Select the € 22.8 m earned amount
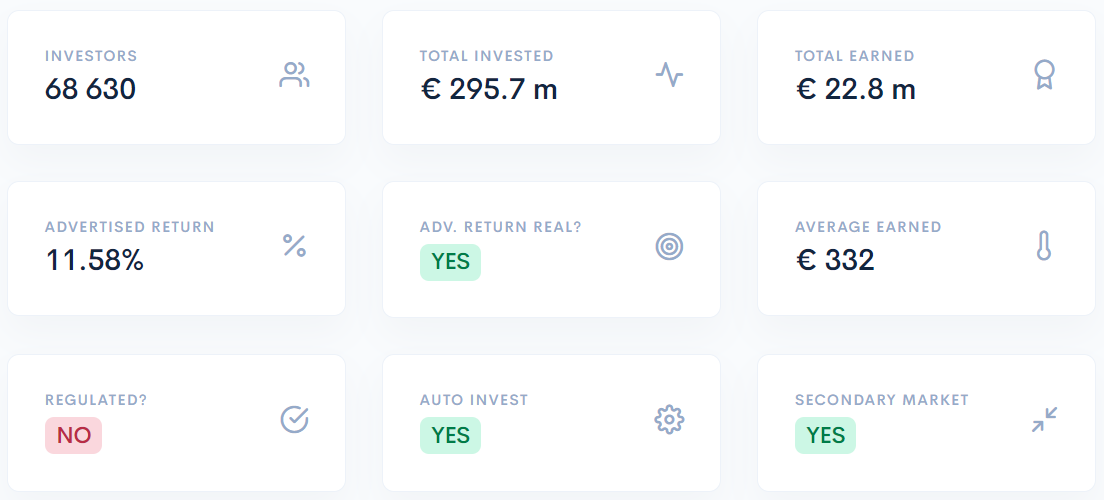This screenshot has width=1104, height=500. (x=855, y=89)
